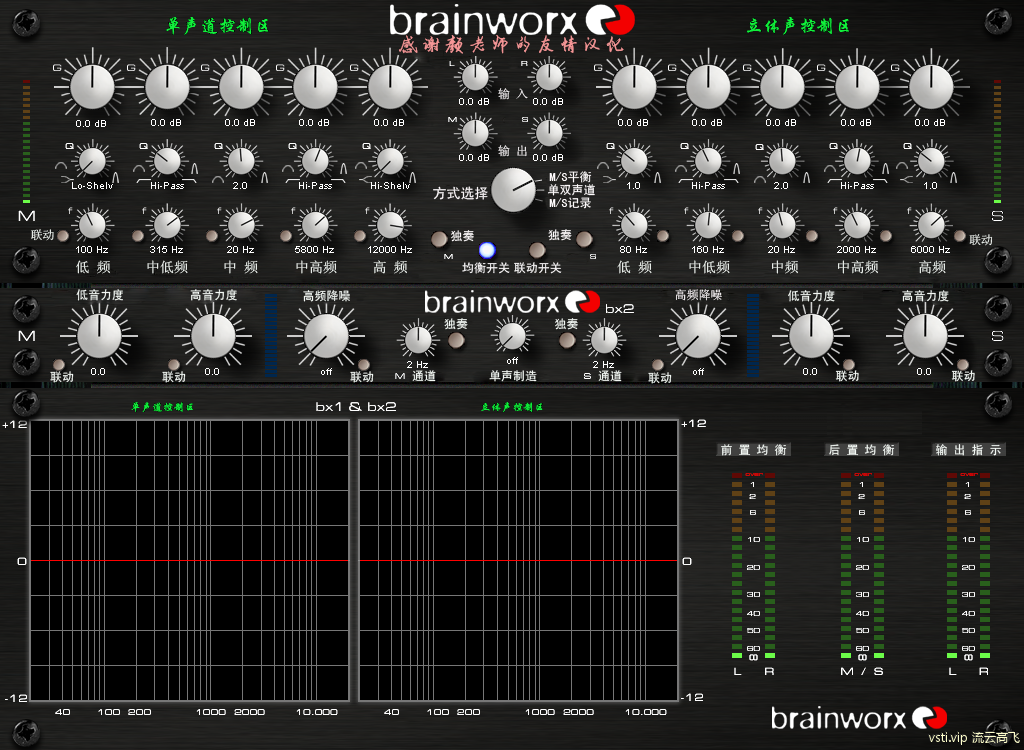Click the gain knob of the stereo 80 Hz band
The height and width of the screenshot is (750, 1024).
[633, 87]
